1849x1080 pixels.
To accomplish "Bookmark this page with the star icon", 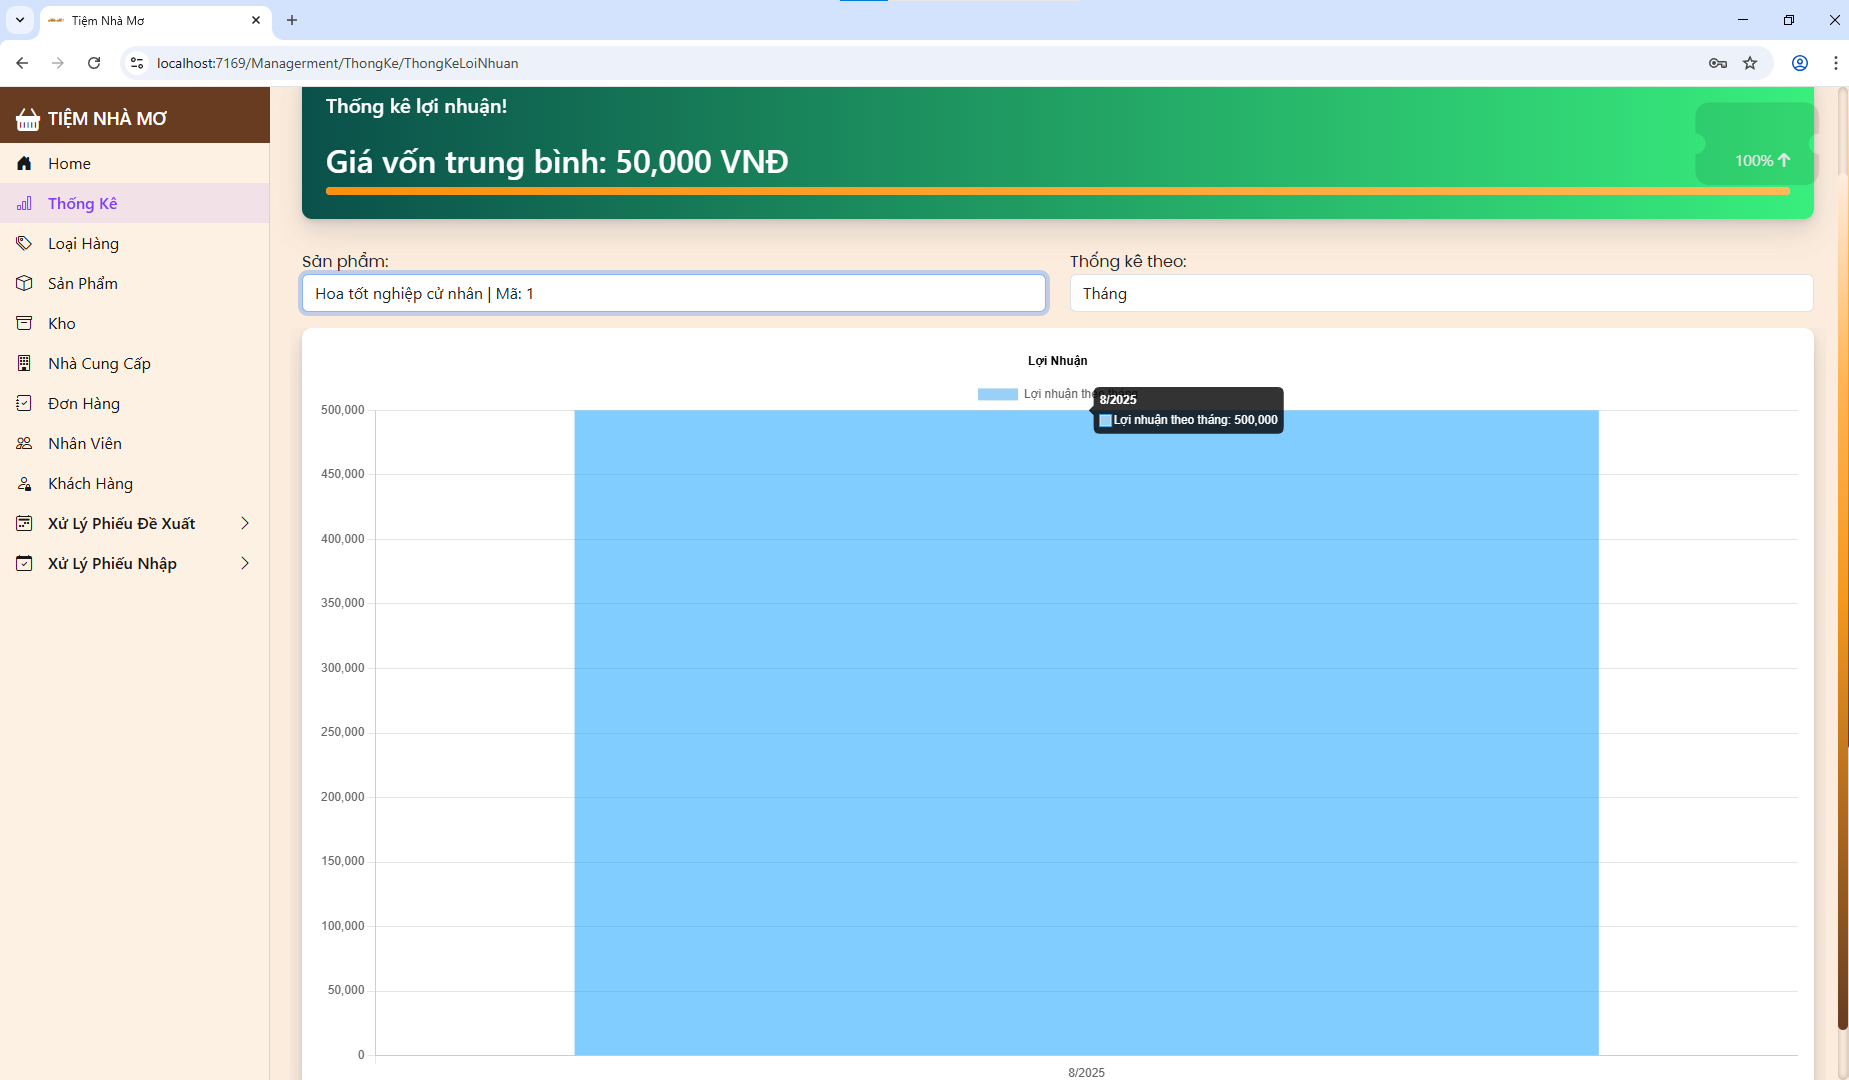I will [1750, 63].
